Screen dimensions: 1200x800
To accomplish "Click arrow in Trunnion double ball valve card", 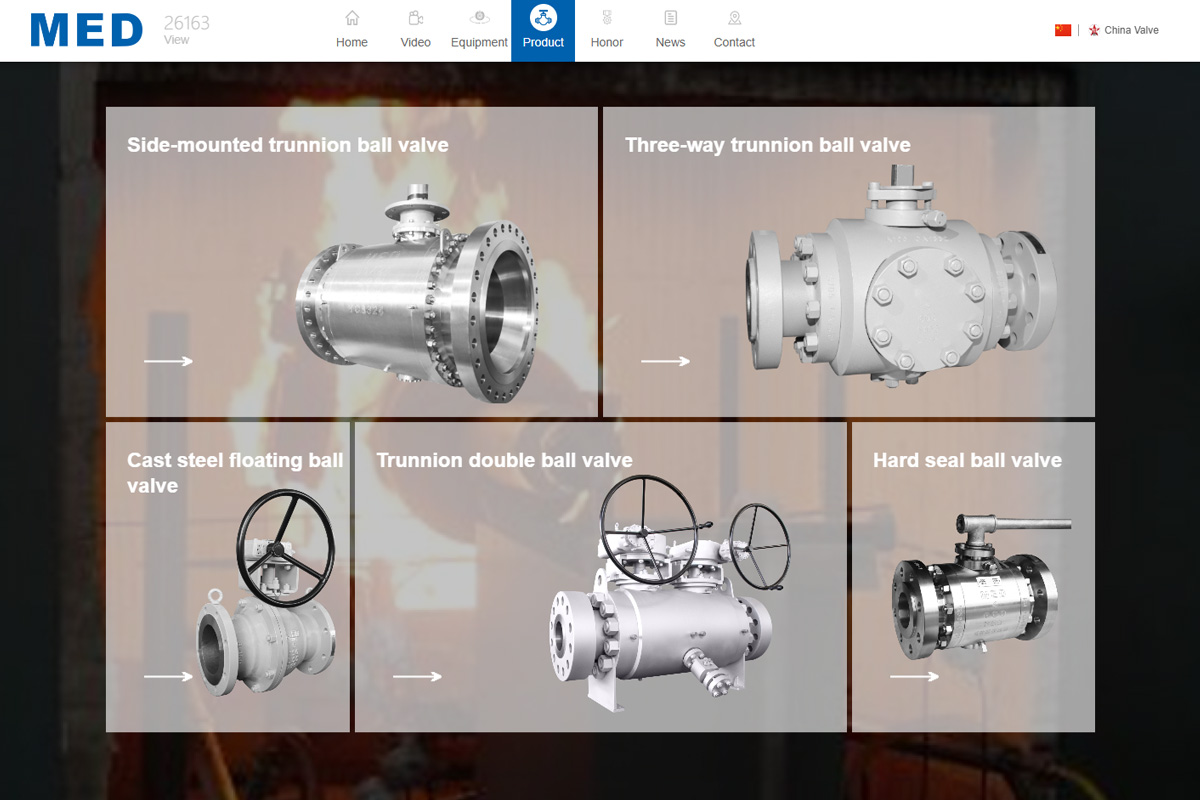I will click(417, 676).
